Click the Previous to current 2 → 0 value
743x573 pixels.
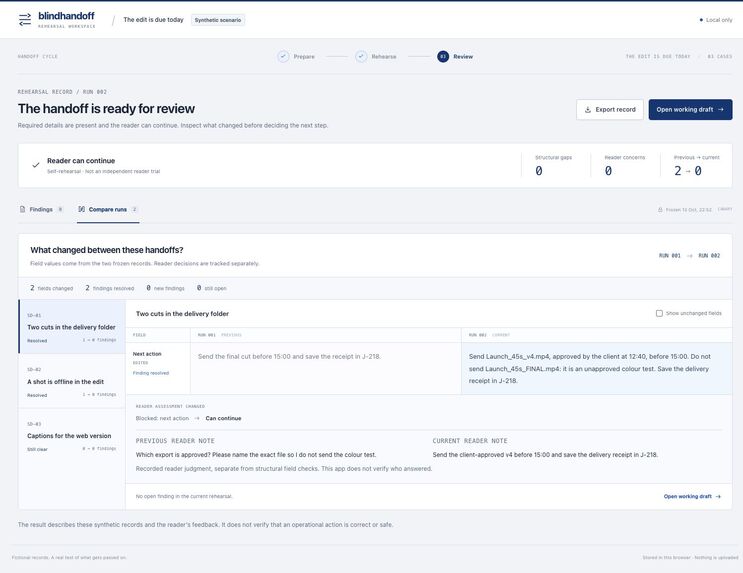tap(688, 171)
